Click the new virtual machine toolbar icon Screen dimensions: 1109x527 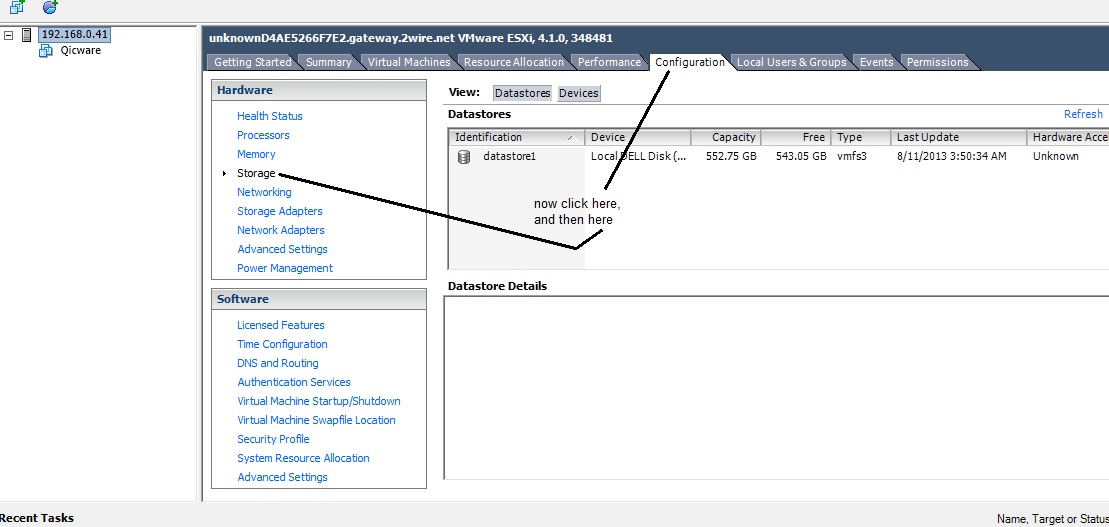[17, 6]
